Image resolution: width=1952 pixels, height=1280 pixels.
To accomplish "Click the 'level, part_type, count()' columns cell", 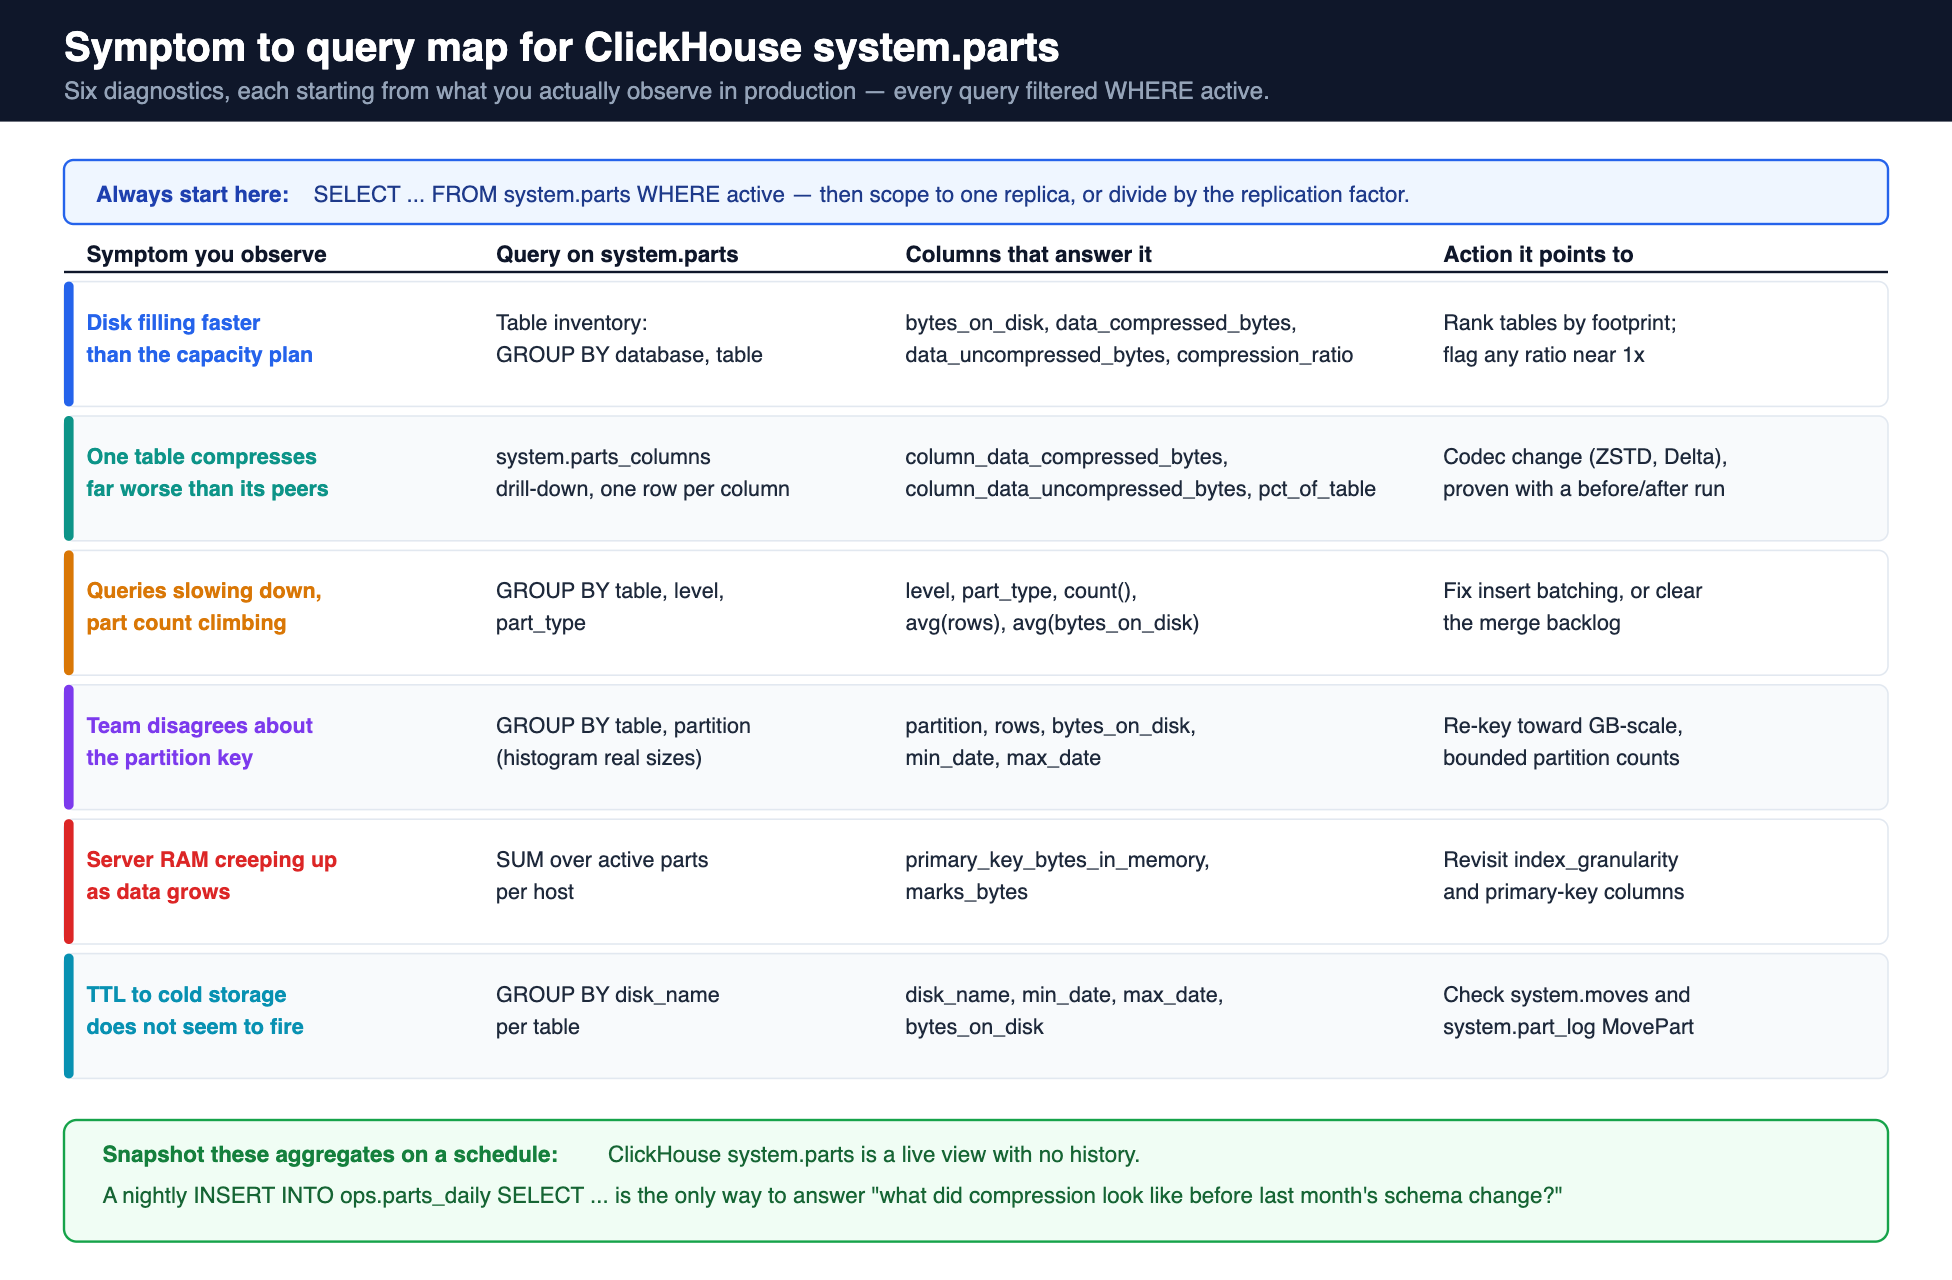I will coord(1052,606).
